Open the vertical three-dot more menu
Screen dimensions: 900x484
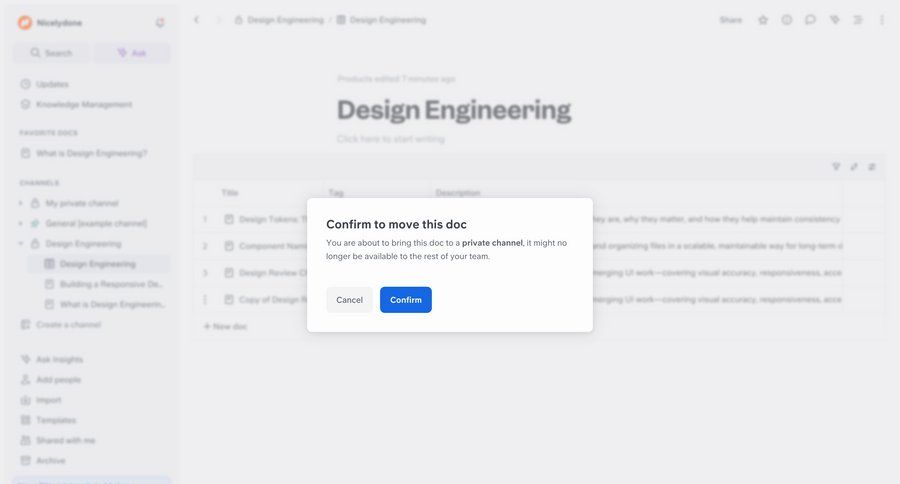point(881,20)
